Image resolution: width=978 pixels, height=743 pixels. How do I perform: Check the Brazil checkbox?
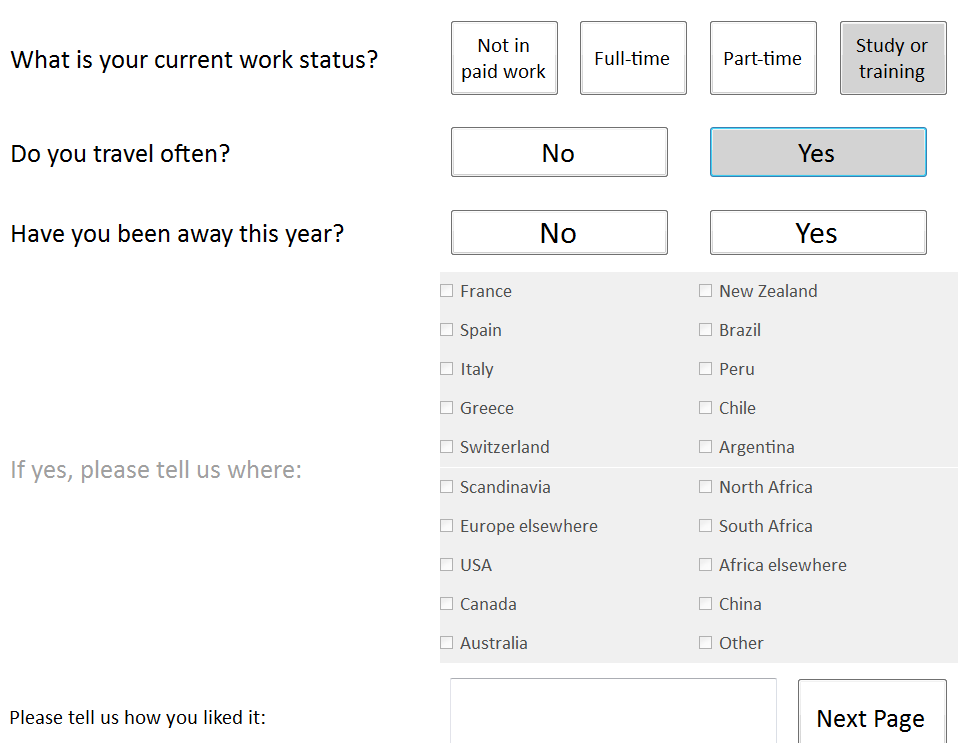coord(706,330)
